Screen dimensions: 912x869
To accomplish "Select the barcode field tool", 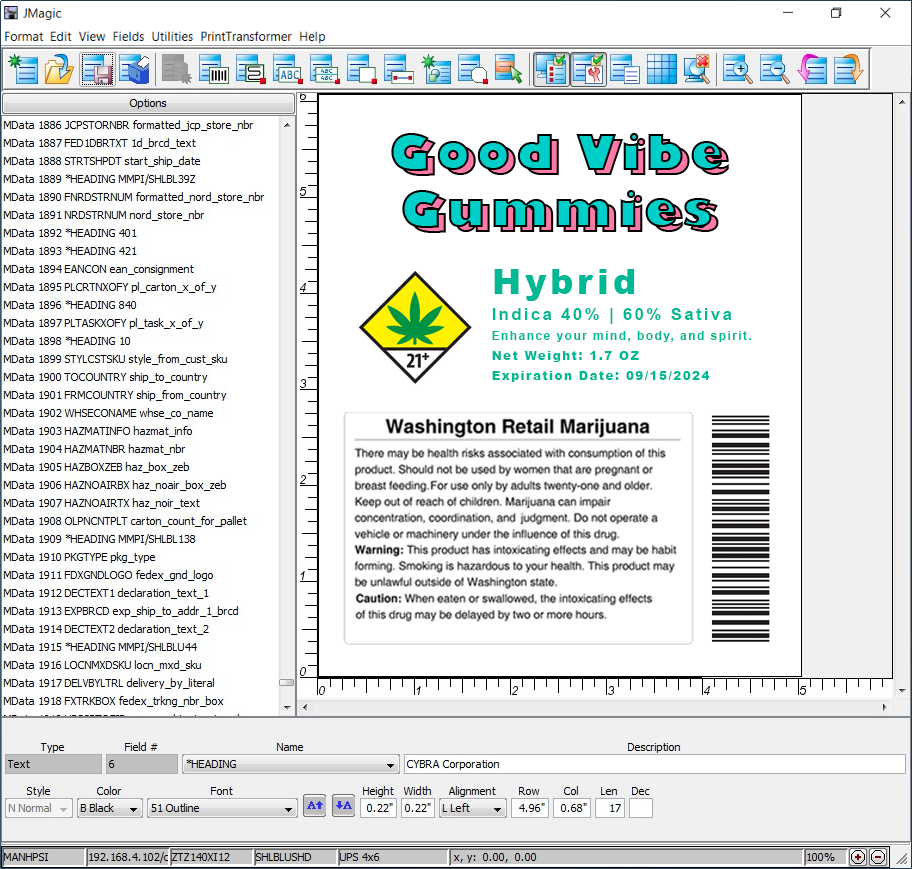I will (x=215, y=70).
